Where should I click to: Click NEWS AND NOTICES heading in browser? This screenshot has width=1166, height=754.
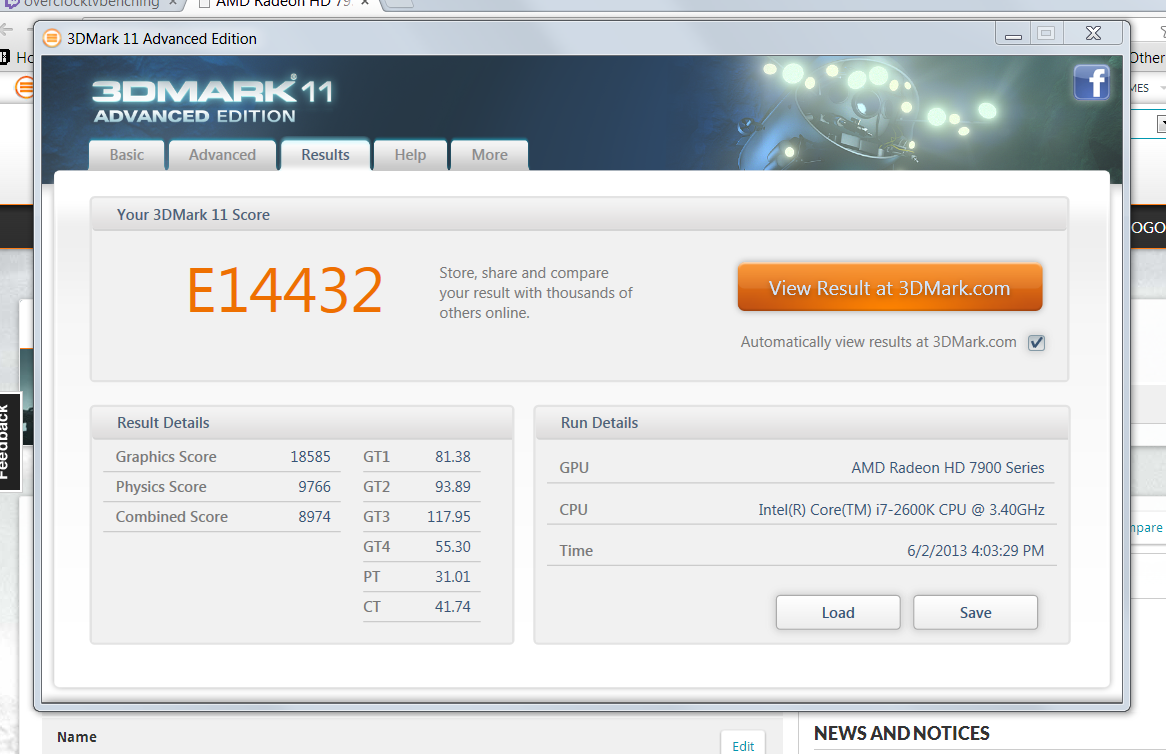coord(901,733)
